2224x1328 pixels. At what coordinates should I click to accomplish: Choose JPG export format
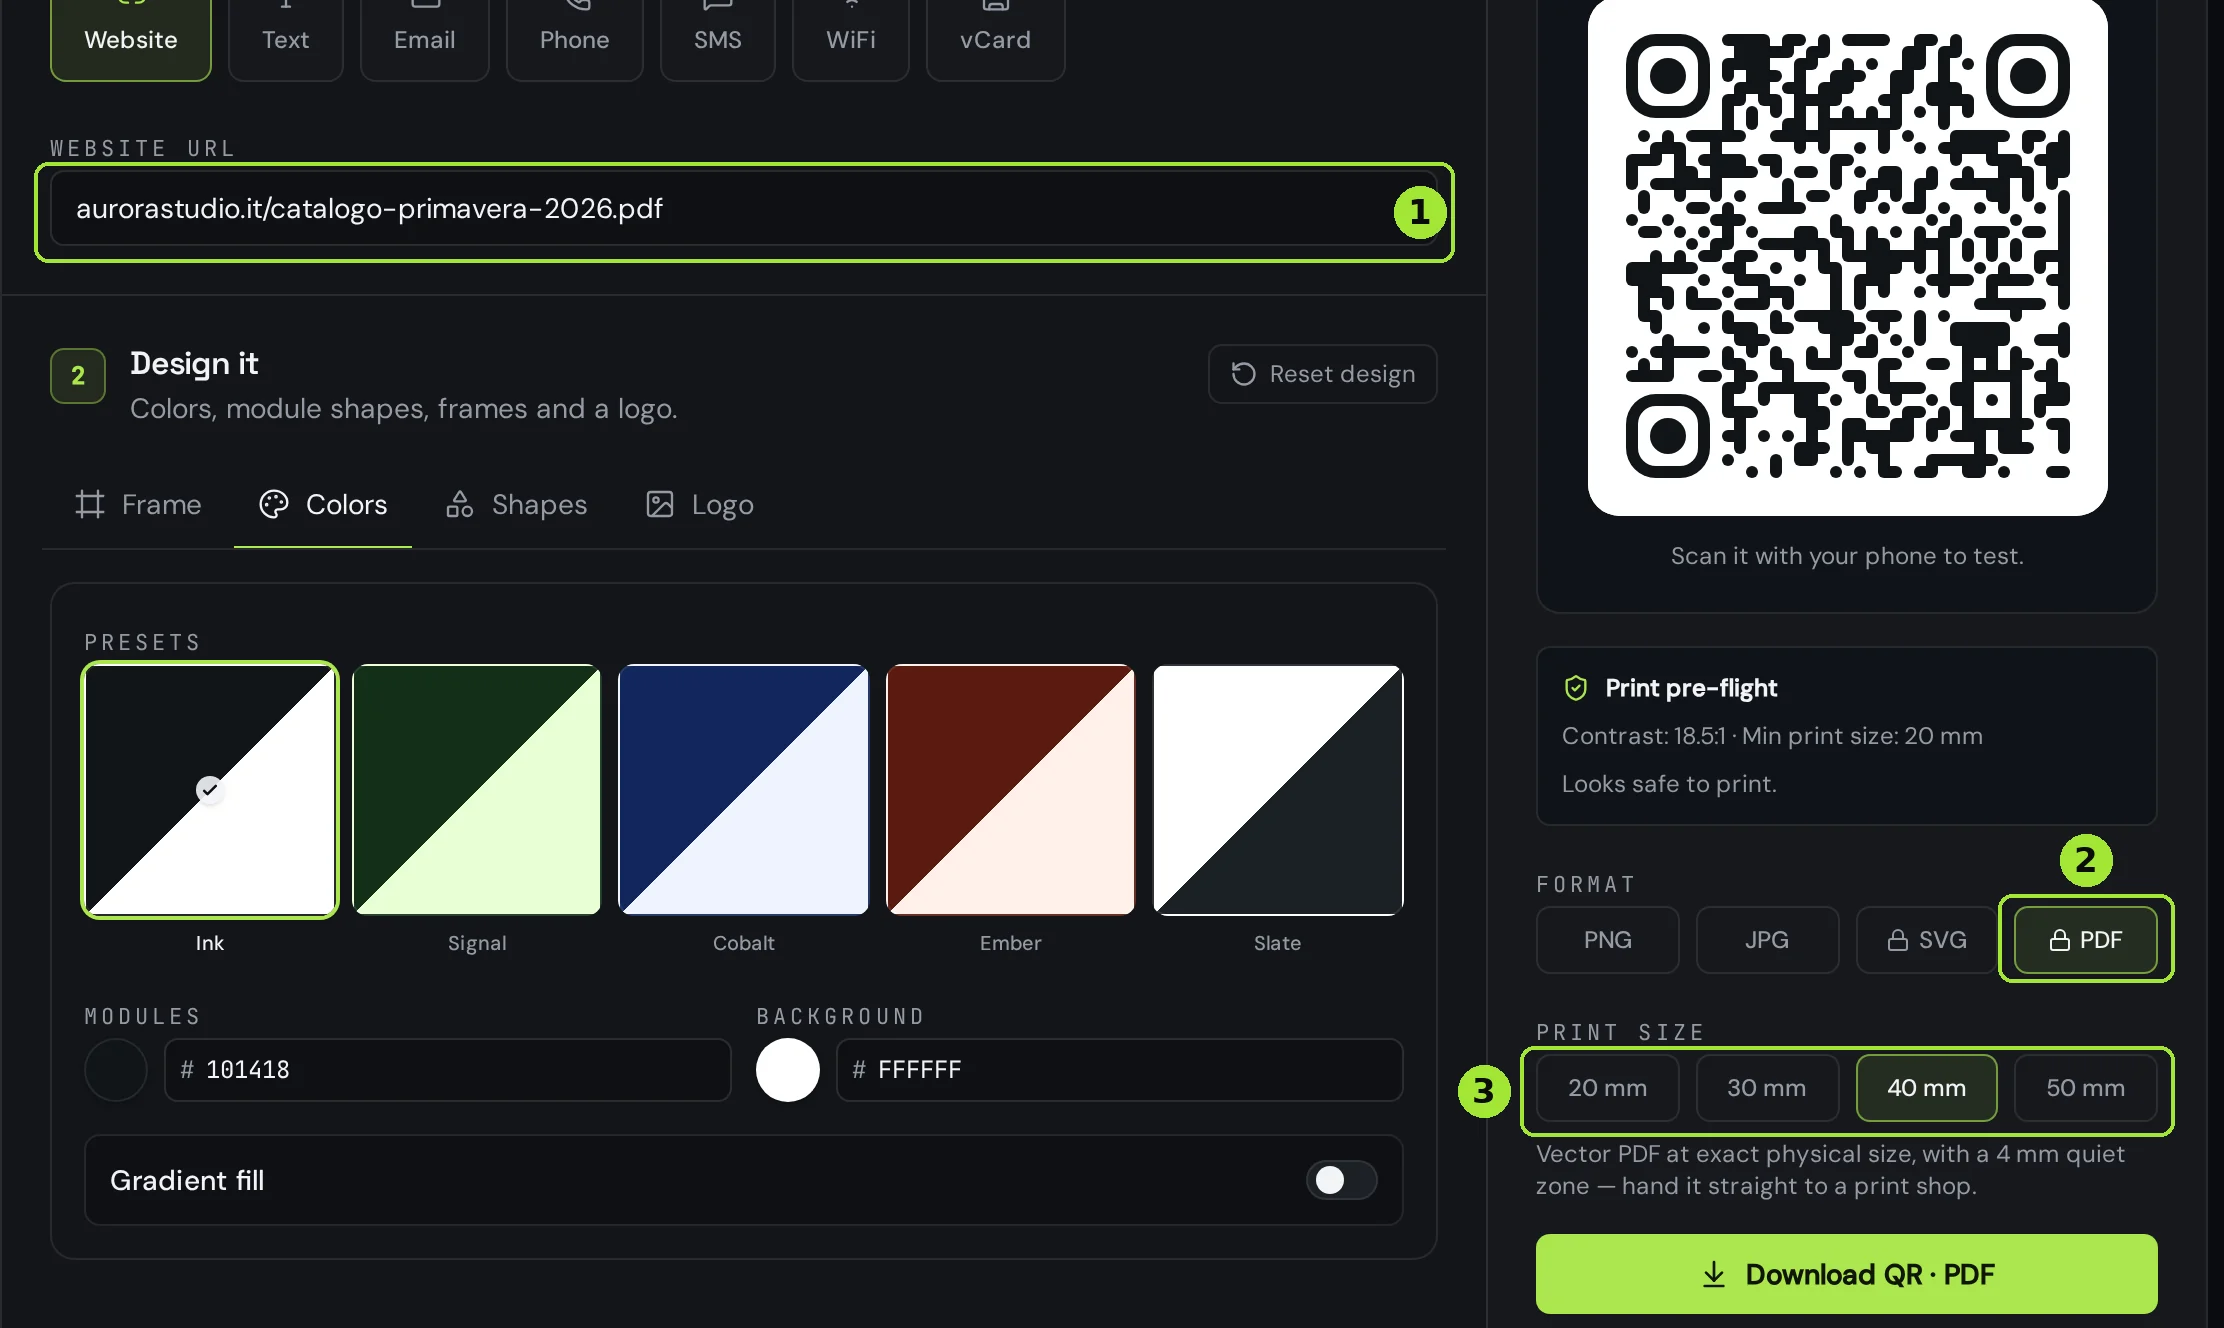pos(1767,940)
